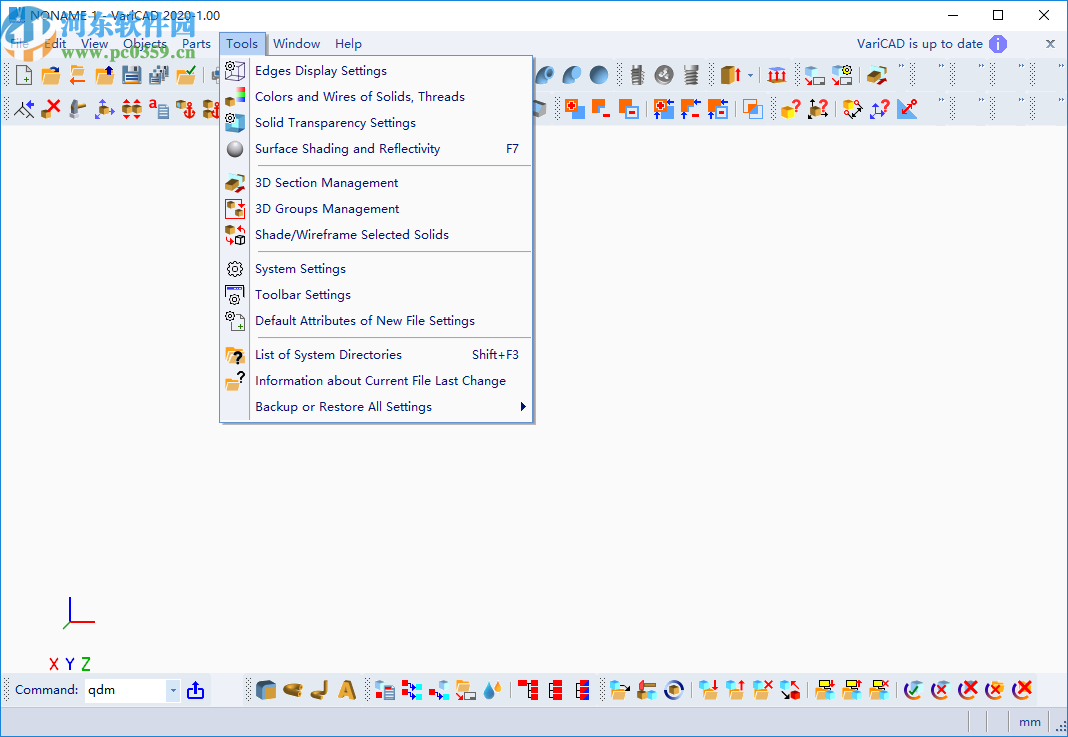The width and height of the screenshot is (1068, 737).
Task: Click the 3D text 'A' icon in bottom toolbar
Action: (x=347, y=690)
